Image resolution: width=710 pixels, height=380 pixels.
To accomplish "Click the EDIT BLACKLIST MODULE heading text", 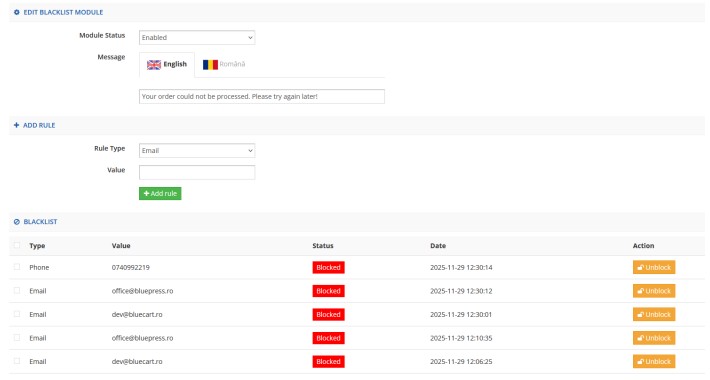I will (x=63, y=12).
